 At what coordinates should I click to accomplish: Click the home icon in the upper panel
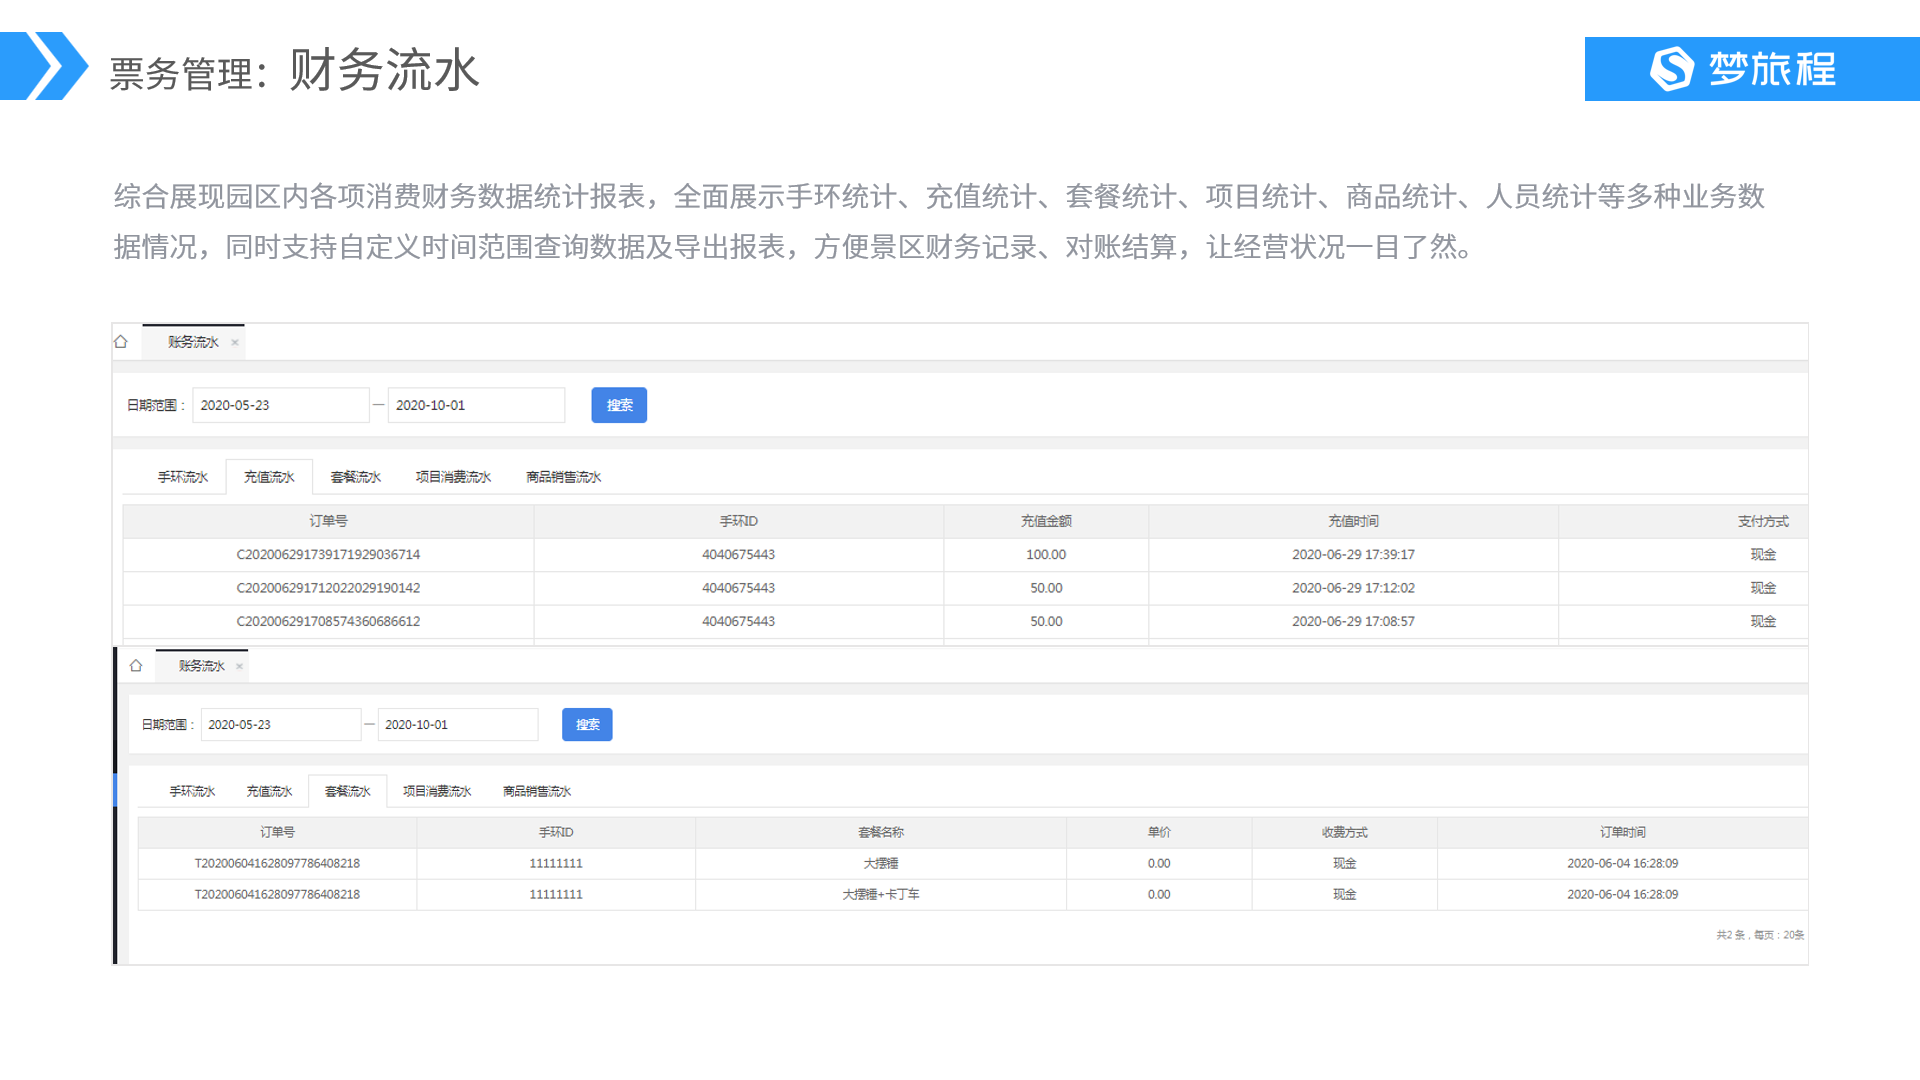tap(121, 342)
